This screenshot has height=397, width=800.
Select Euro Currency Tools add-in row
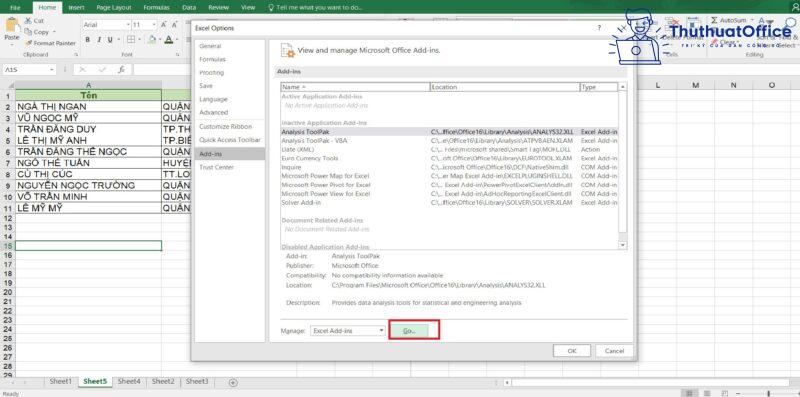tap(449, 158)
